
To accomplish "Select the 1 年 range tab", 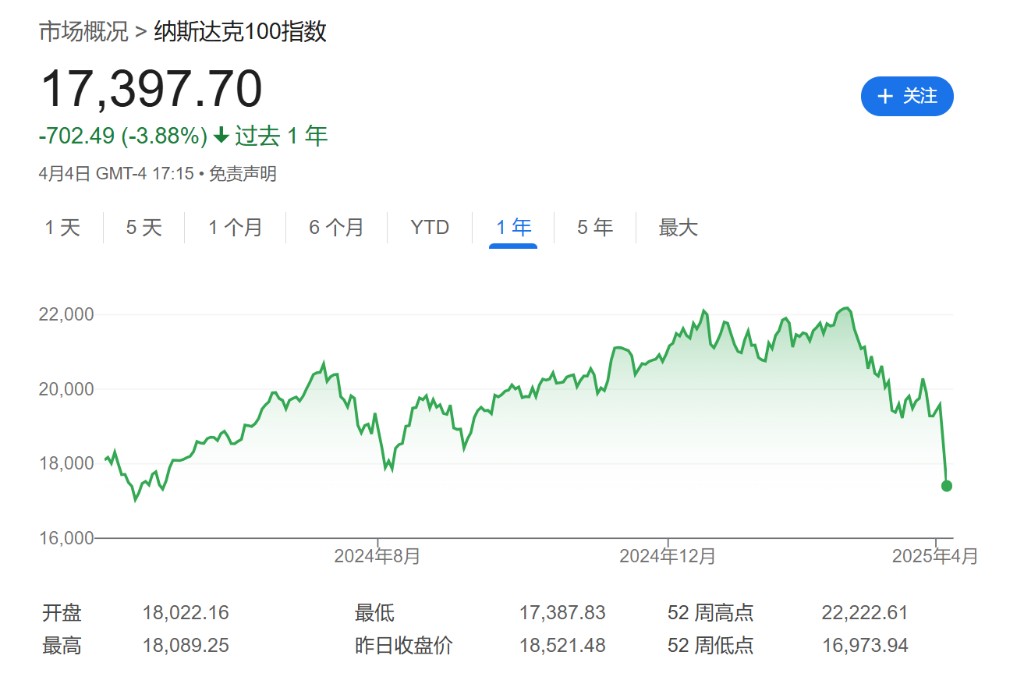I will tap(513, 227).
